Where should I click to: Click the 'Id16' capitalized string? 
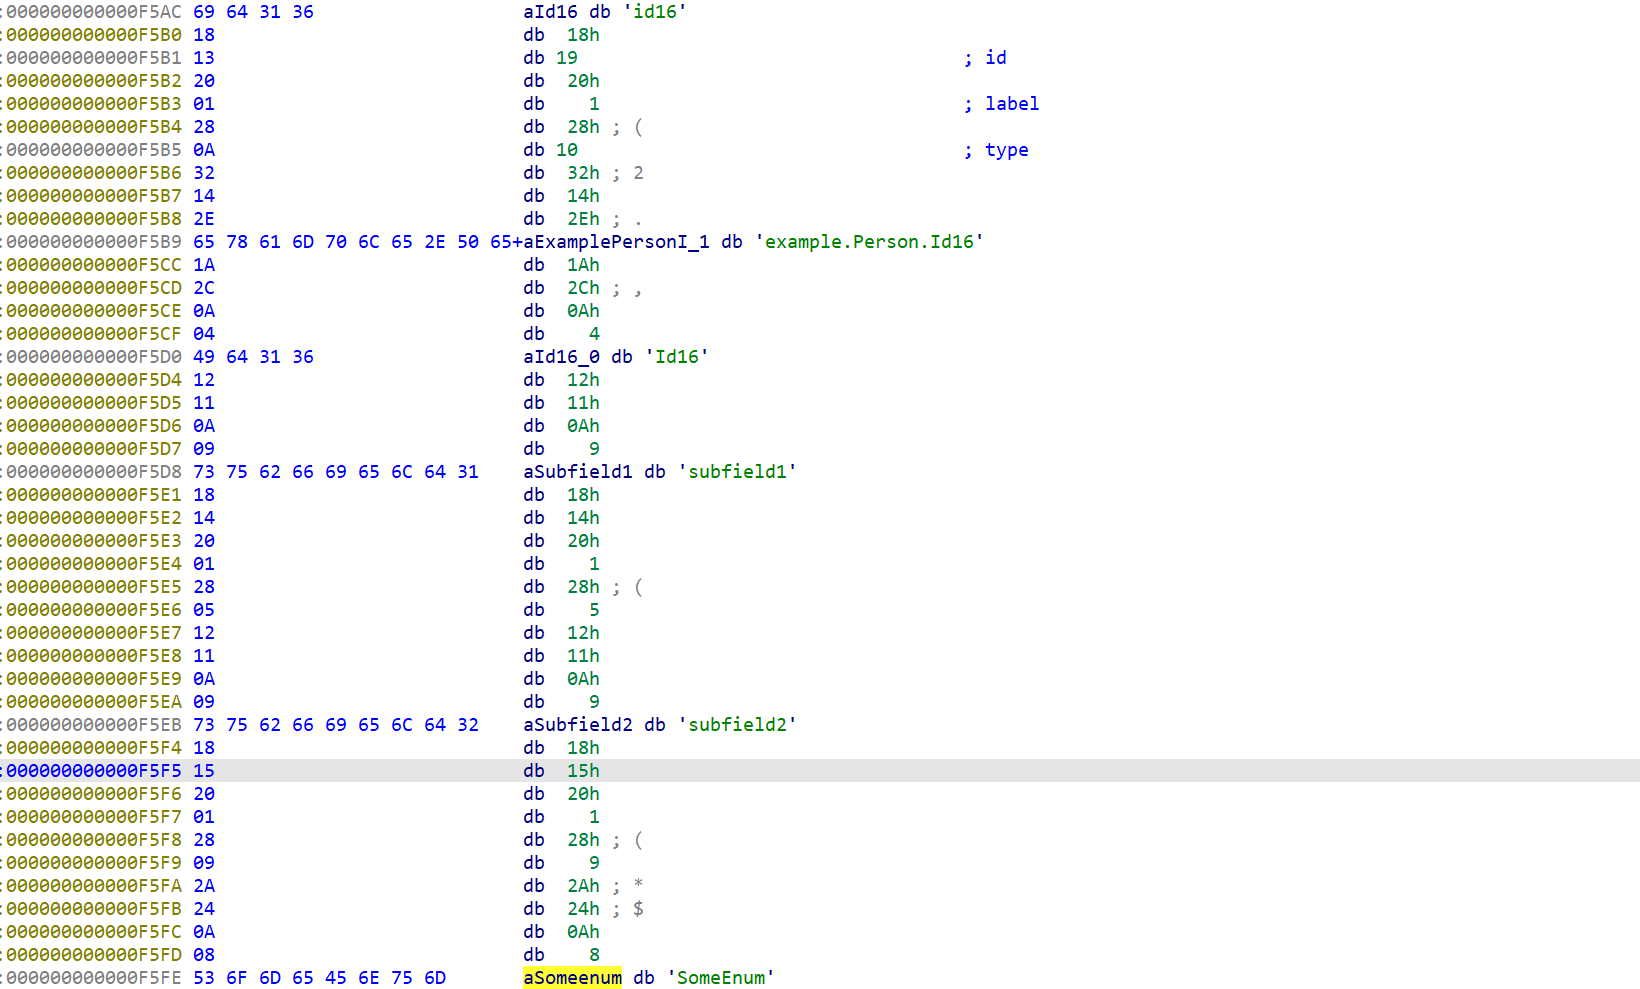click(x=677, y=357)
